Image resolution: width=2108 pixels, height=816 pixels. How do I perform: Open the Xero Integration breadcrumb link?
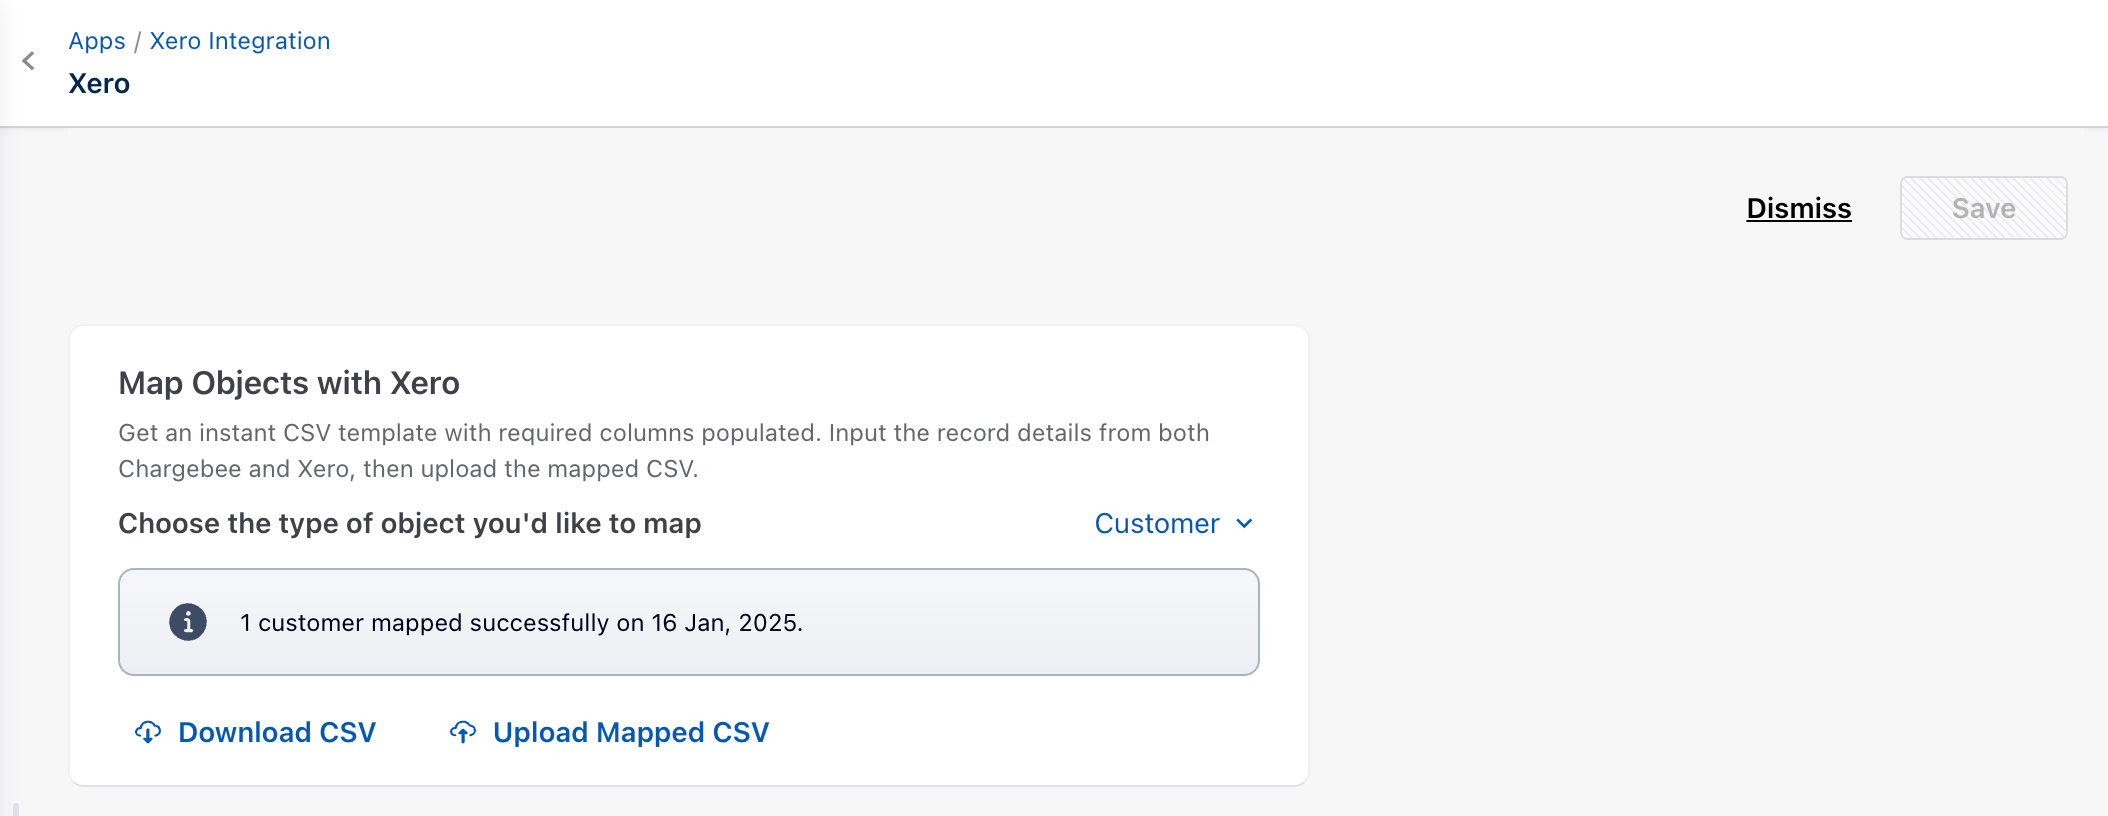(240, 41)
